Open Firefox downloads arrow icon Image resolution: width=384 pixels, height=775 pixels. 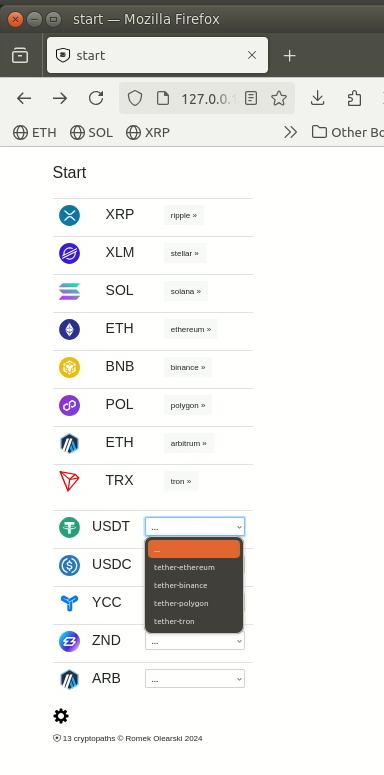coord(317,98)
